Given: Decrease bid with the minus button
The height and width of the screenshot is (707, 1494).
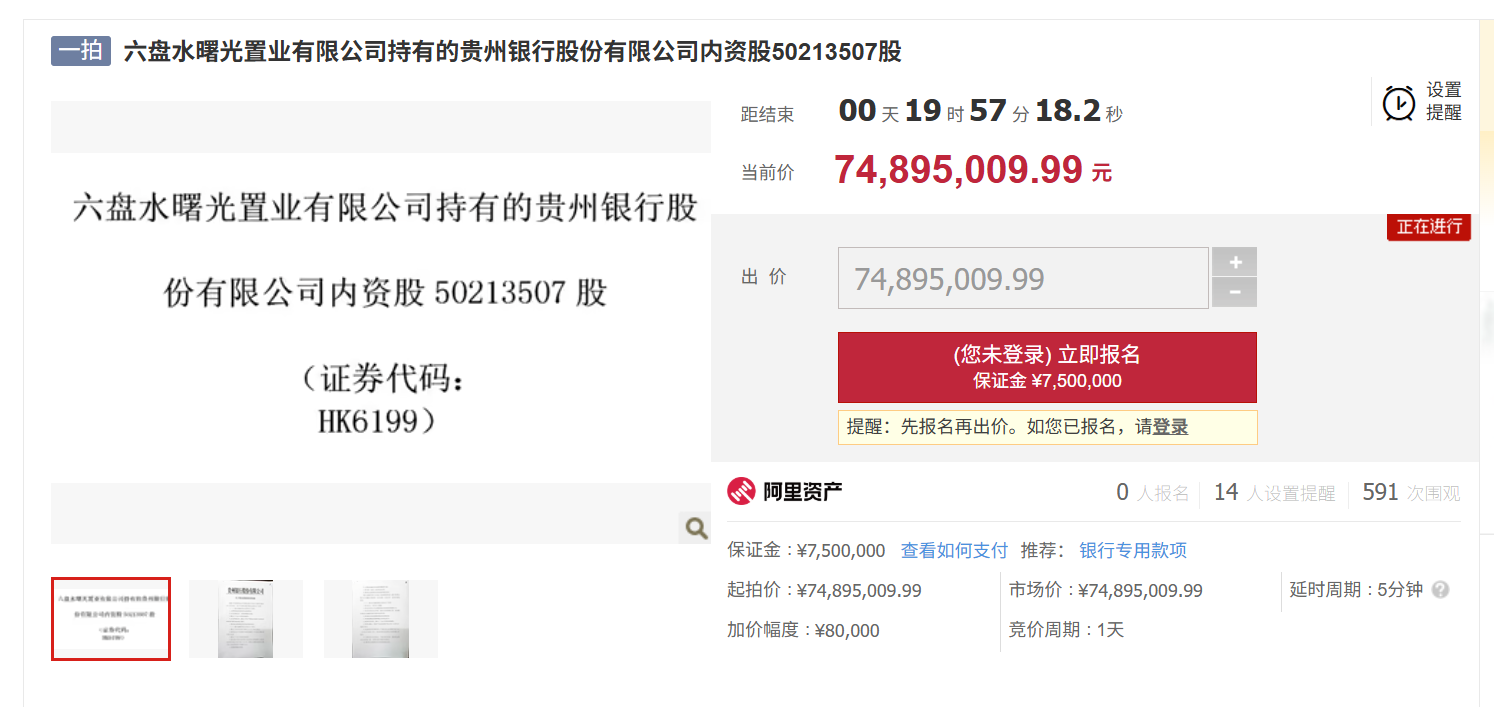Looking at the screenshot, I should coord(1235,292).
